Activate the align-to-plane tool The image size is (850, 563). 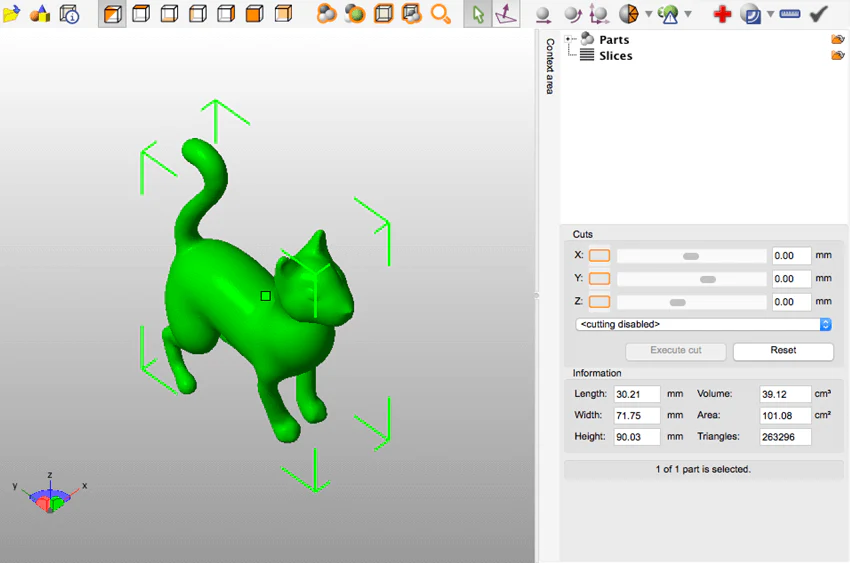click(506, 14)
